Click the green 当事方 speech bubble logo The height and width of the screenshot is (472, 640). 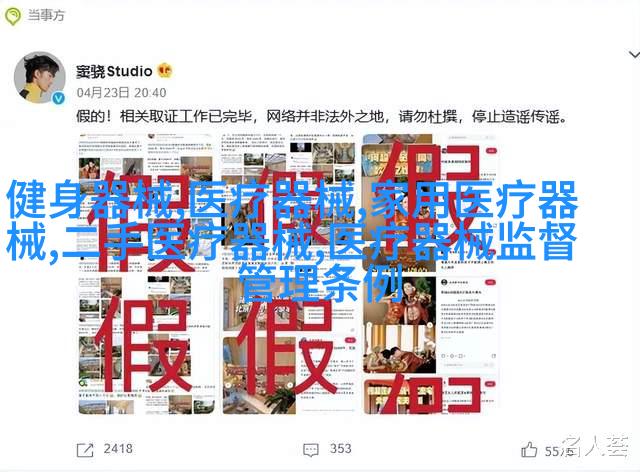(x=13, y=16)
